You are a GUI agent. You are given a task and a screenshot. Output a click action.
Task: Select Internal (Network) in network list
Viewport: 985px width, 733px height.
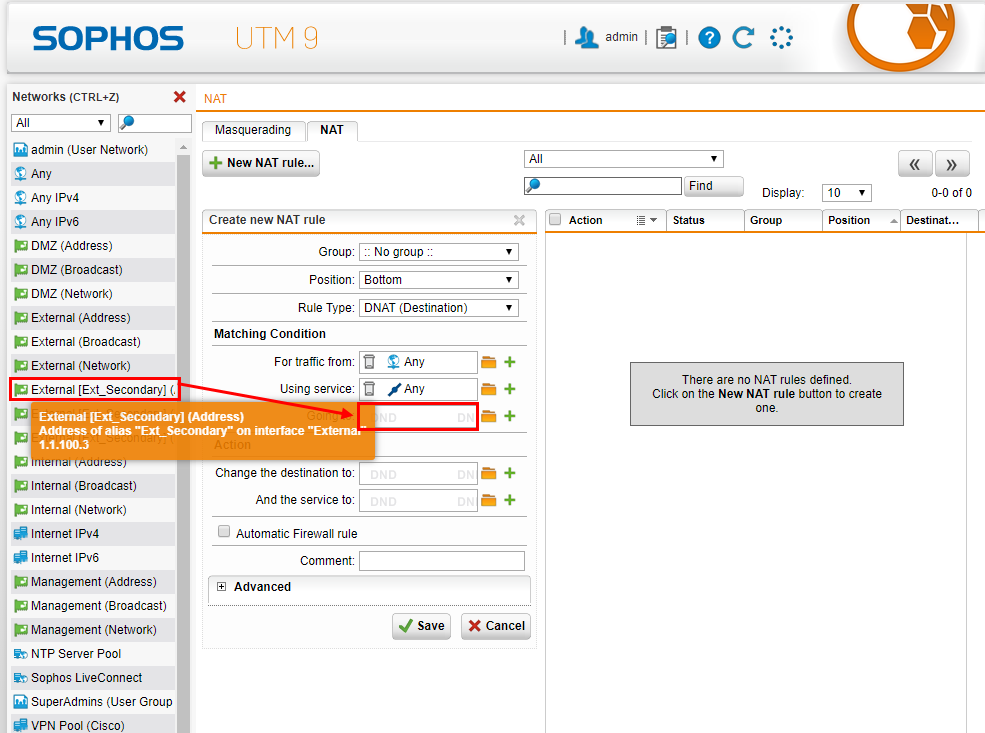click(93, 510)
